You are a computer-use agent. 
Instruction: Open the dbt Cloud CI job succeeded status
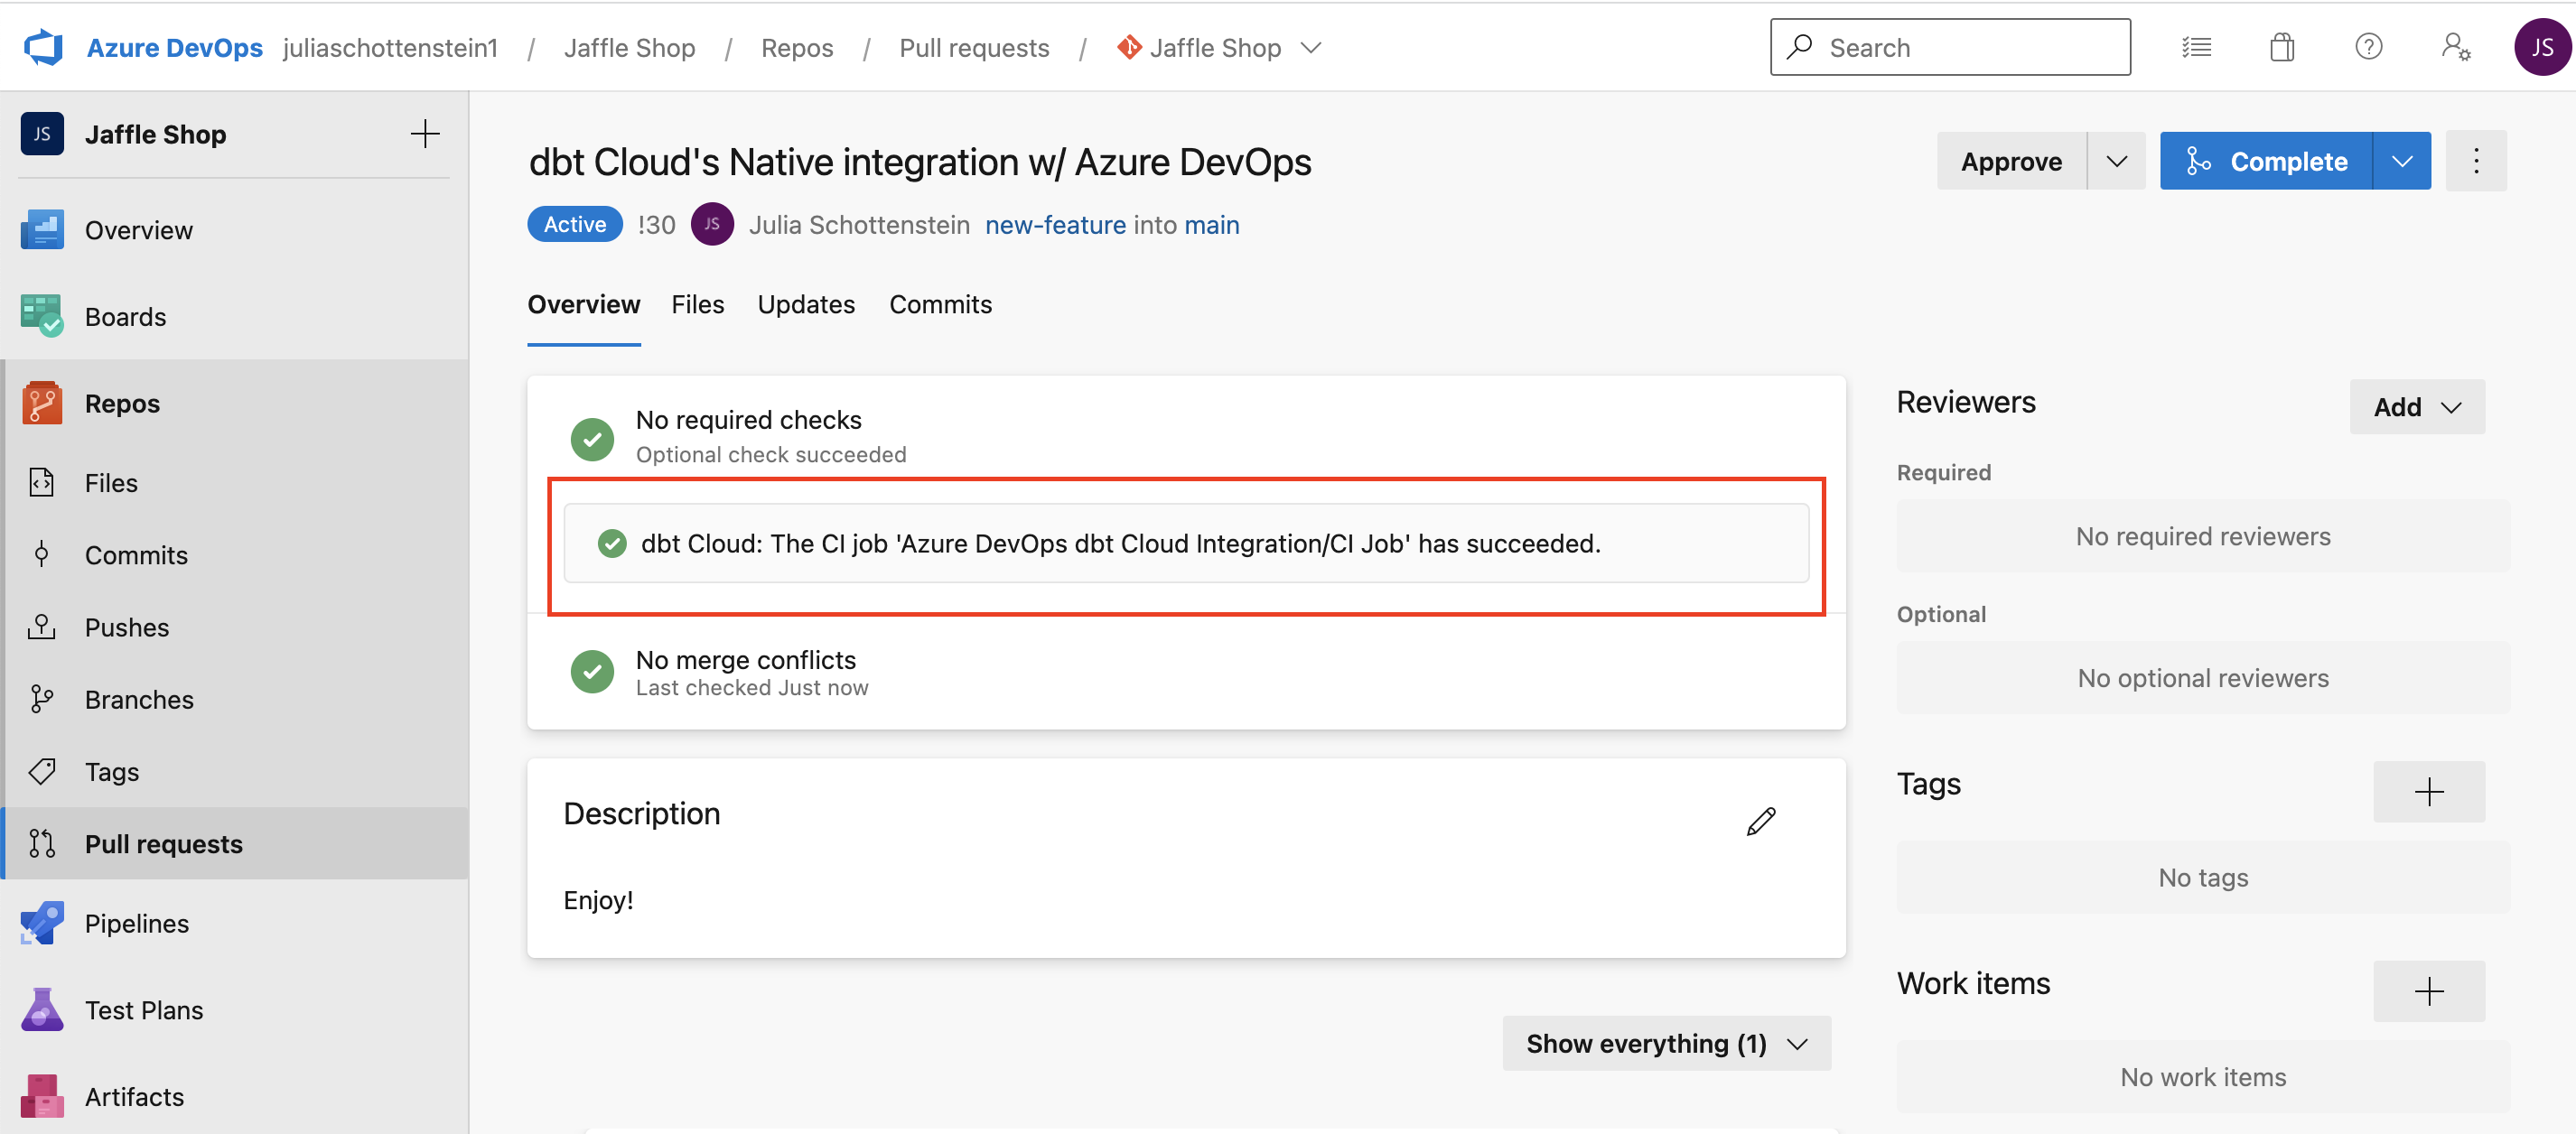(1186, 543)
